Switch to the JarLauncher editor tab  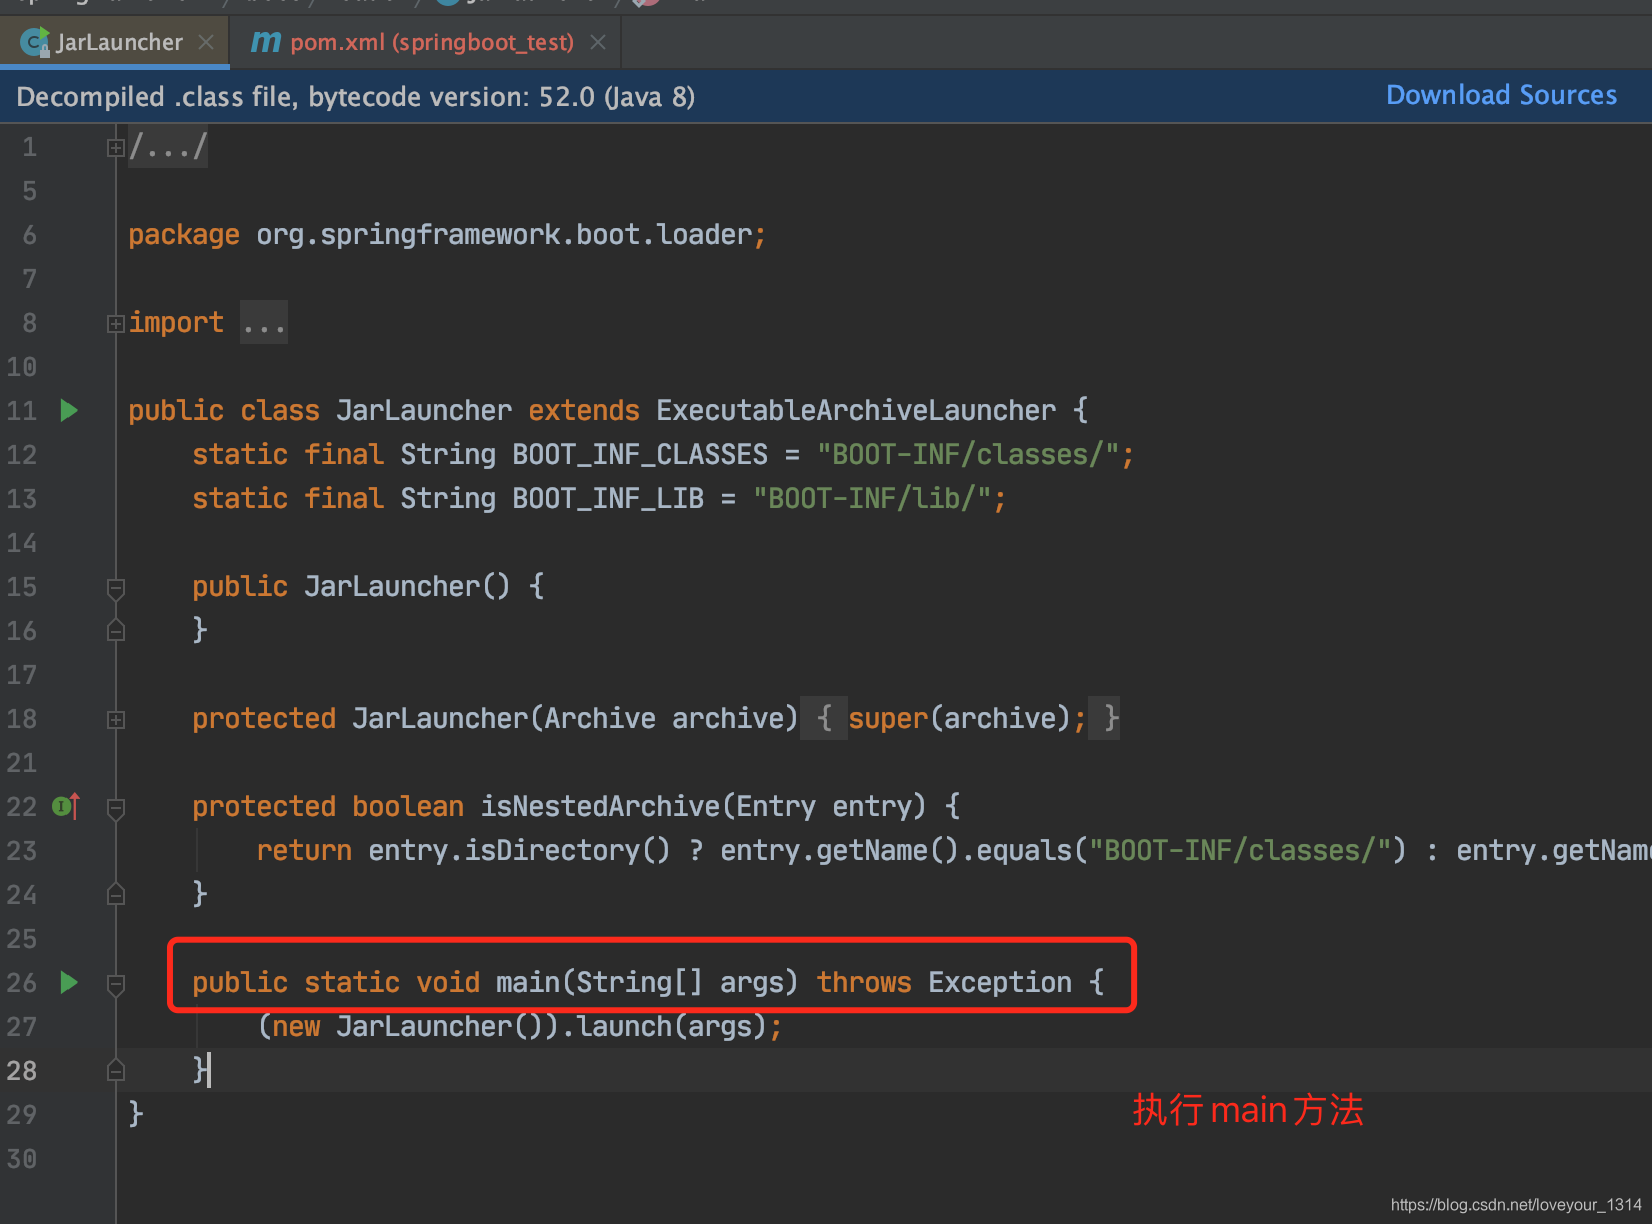pos(115,42)
